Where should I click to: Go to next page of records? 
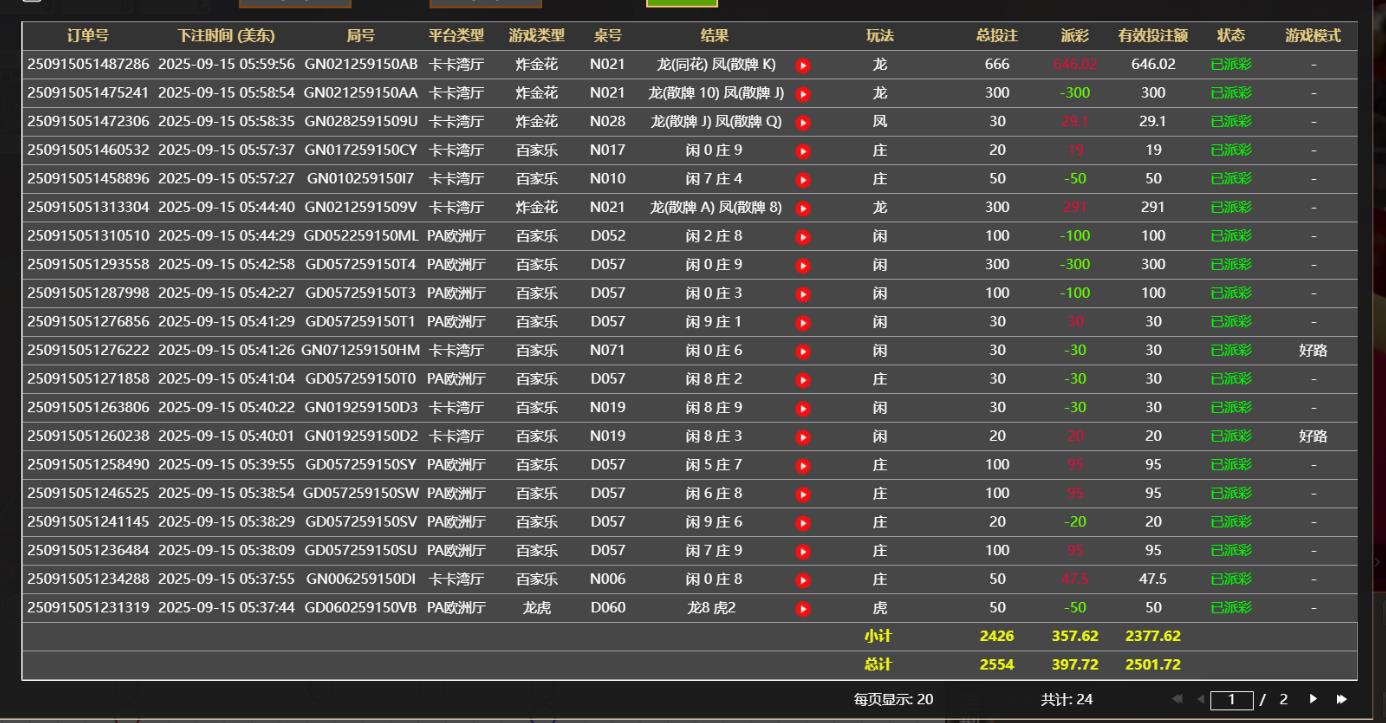(x=1313, y=699)
